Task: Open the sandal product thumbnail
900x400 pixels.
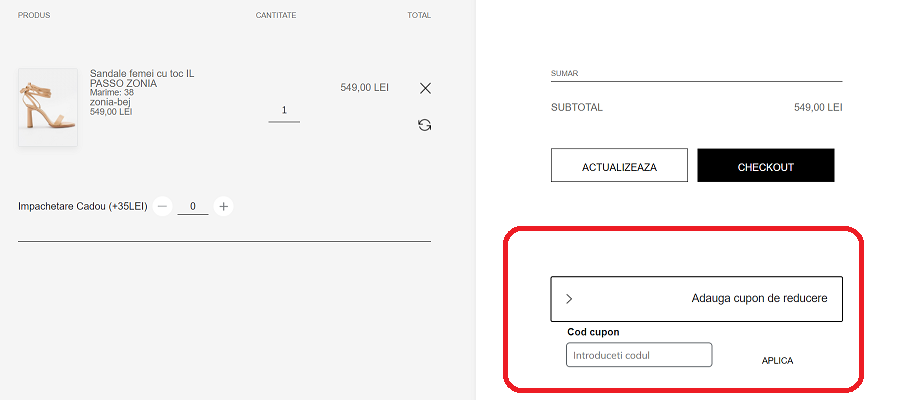Action: pos(47,107)
